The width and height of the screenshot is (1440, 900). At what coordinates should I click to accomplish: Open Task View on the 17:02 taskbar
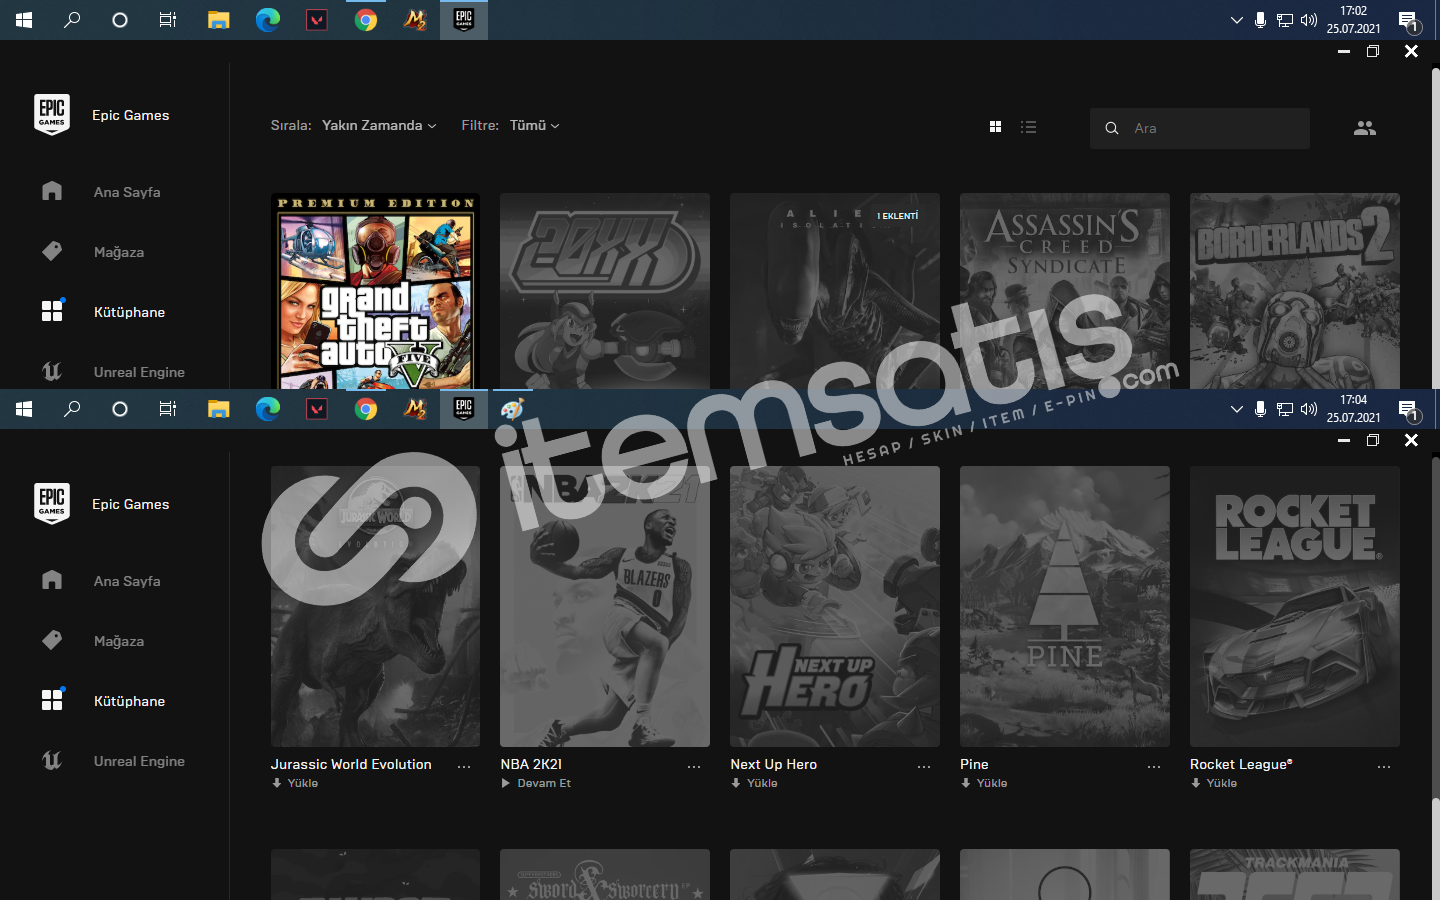click(x=168, y=20)
